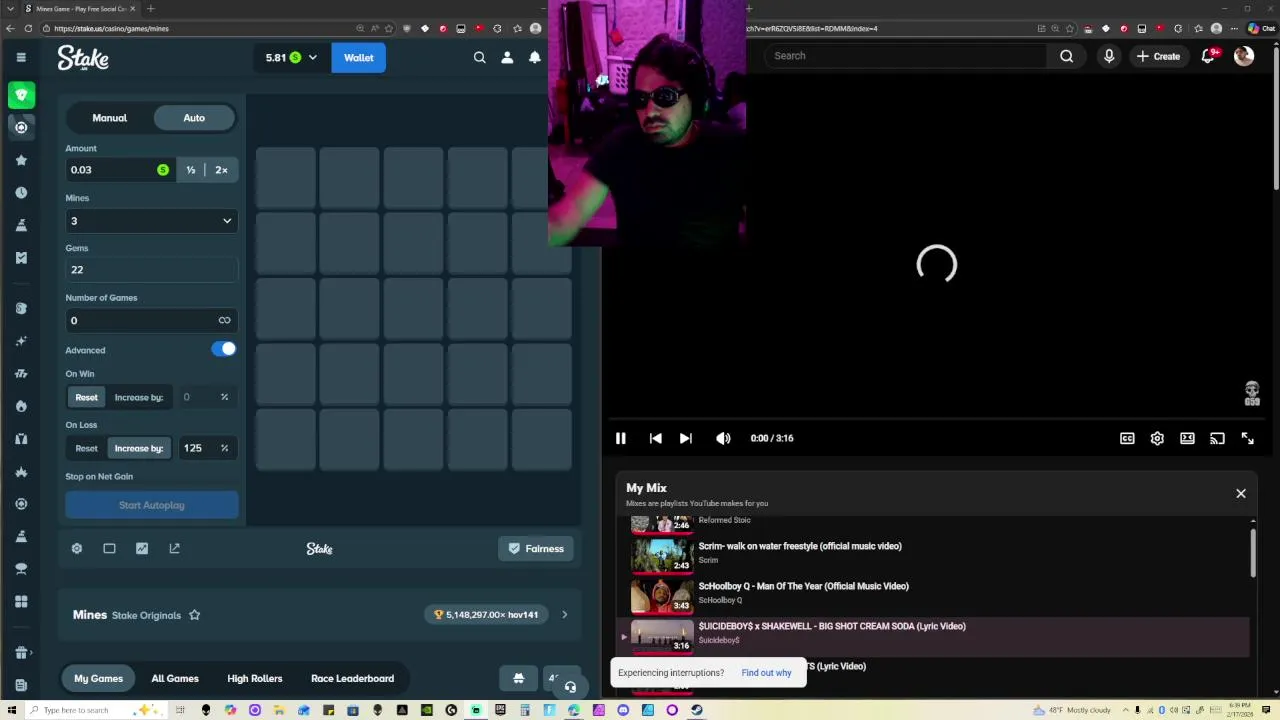Open YouTube account avatar
This screenshot has height=720, width=1280.
point(1244,56)
